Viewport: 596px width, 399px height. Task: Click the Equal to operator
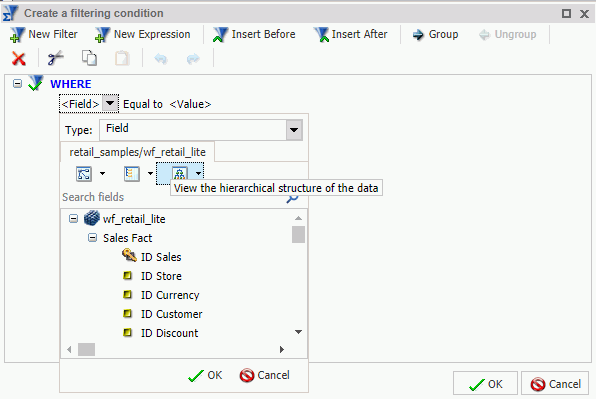click(143, 104)
